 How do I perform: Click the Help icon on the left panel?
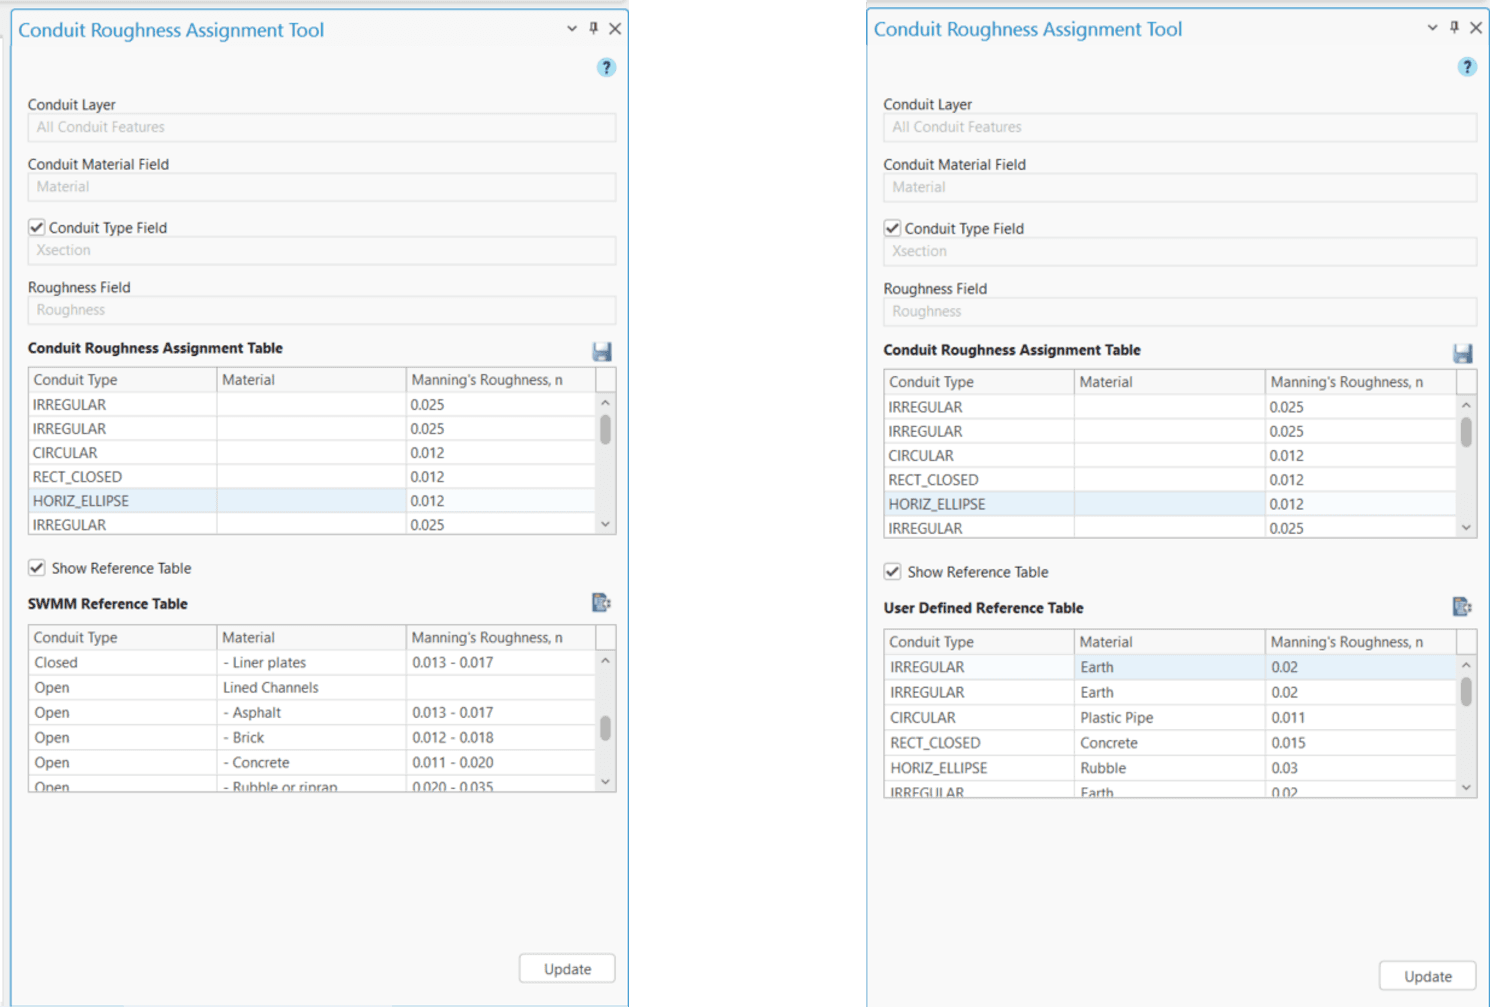coord(606,67)
